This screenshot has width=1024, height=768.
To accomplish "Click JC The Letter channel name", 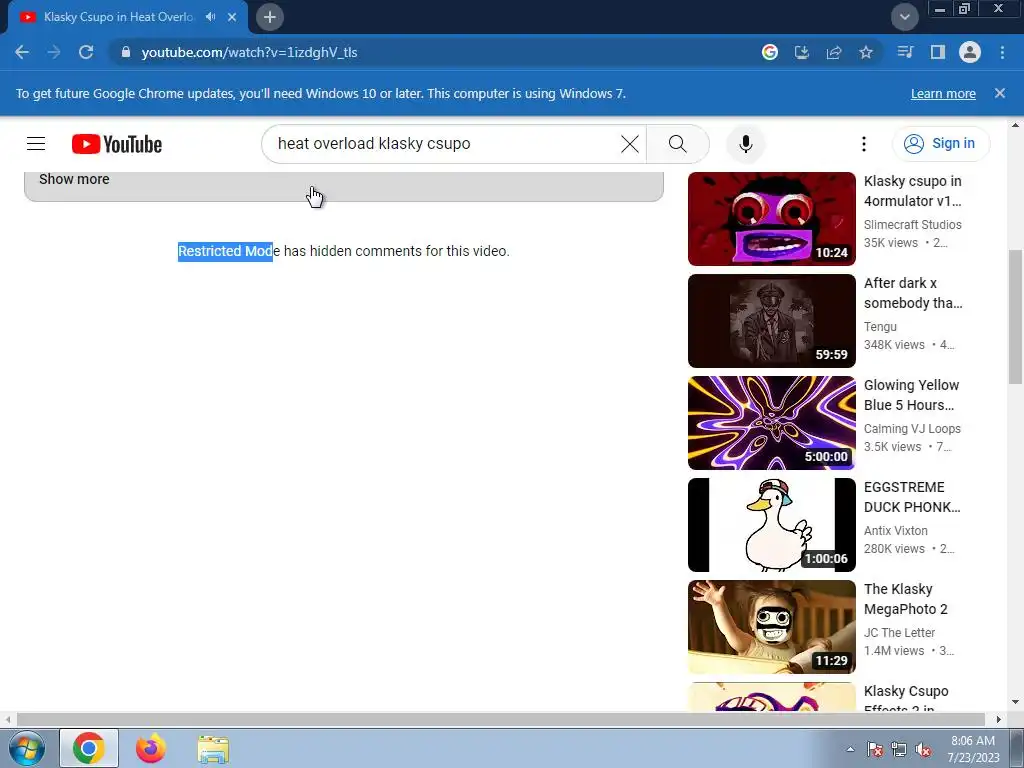I will 899,632.
